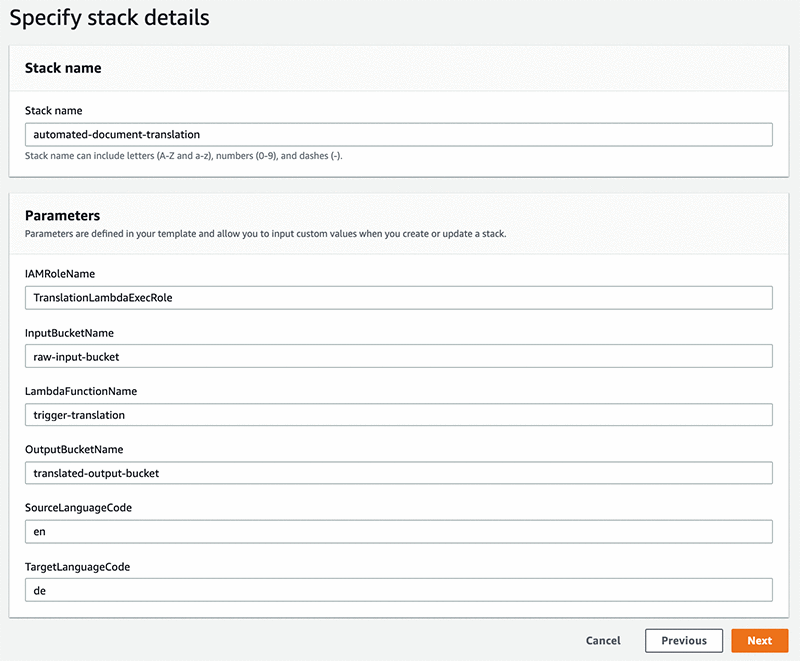Select the input containing trigger-translation
Viewport: 800px width, 661px height.
(x=398, y=415)
